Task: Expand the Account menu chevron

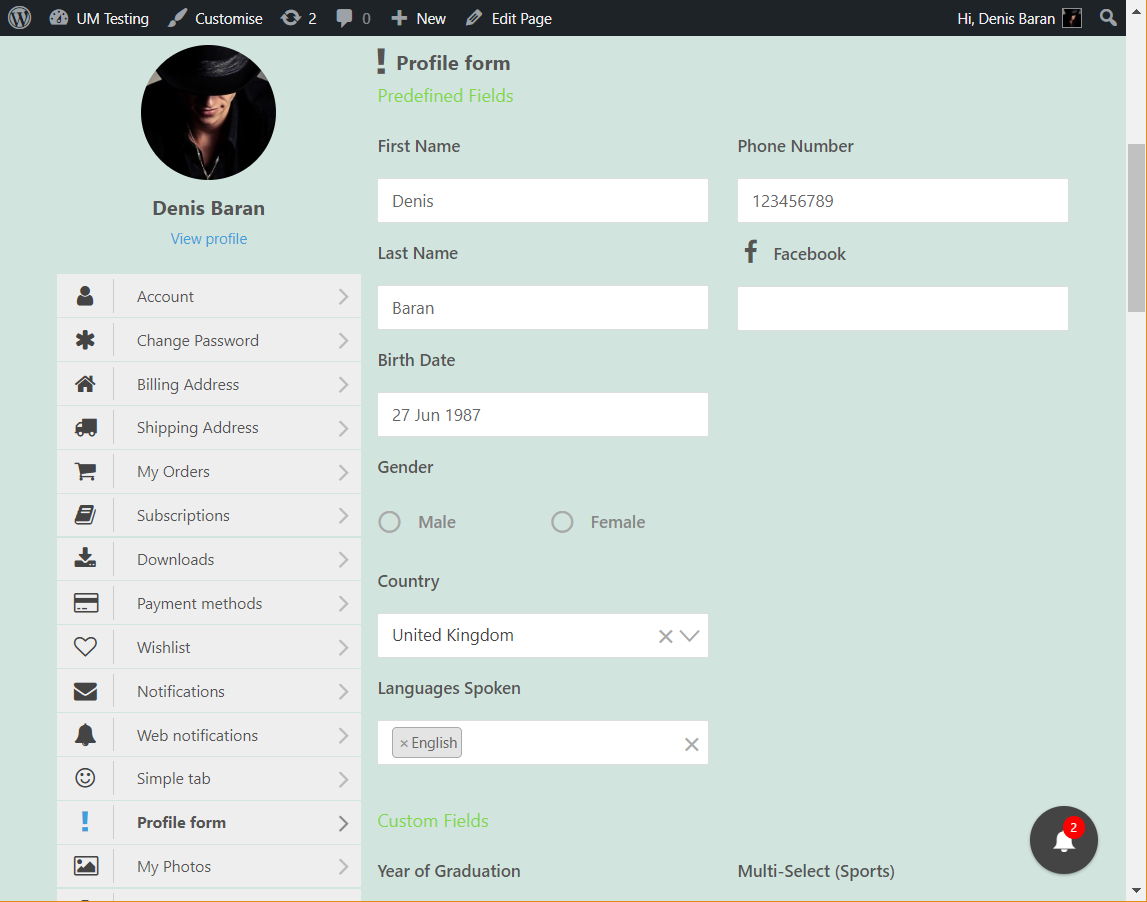Action: click(x=345, y=296)
